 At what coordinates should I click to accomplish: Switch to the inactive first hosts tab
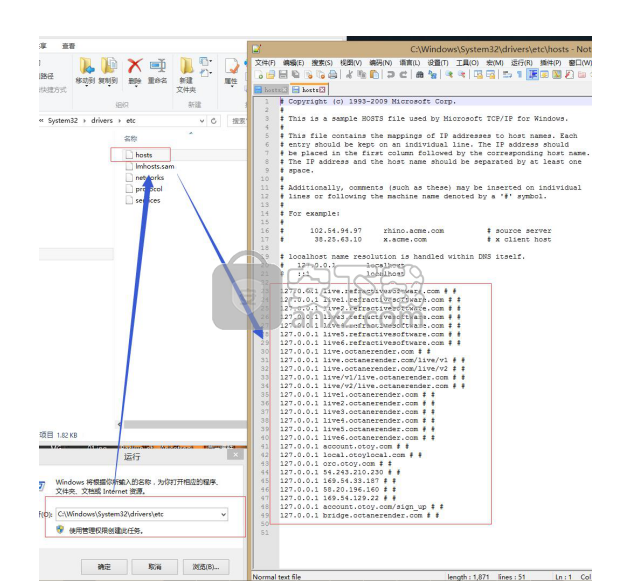(271, 90)
